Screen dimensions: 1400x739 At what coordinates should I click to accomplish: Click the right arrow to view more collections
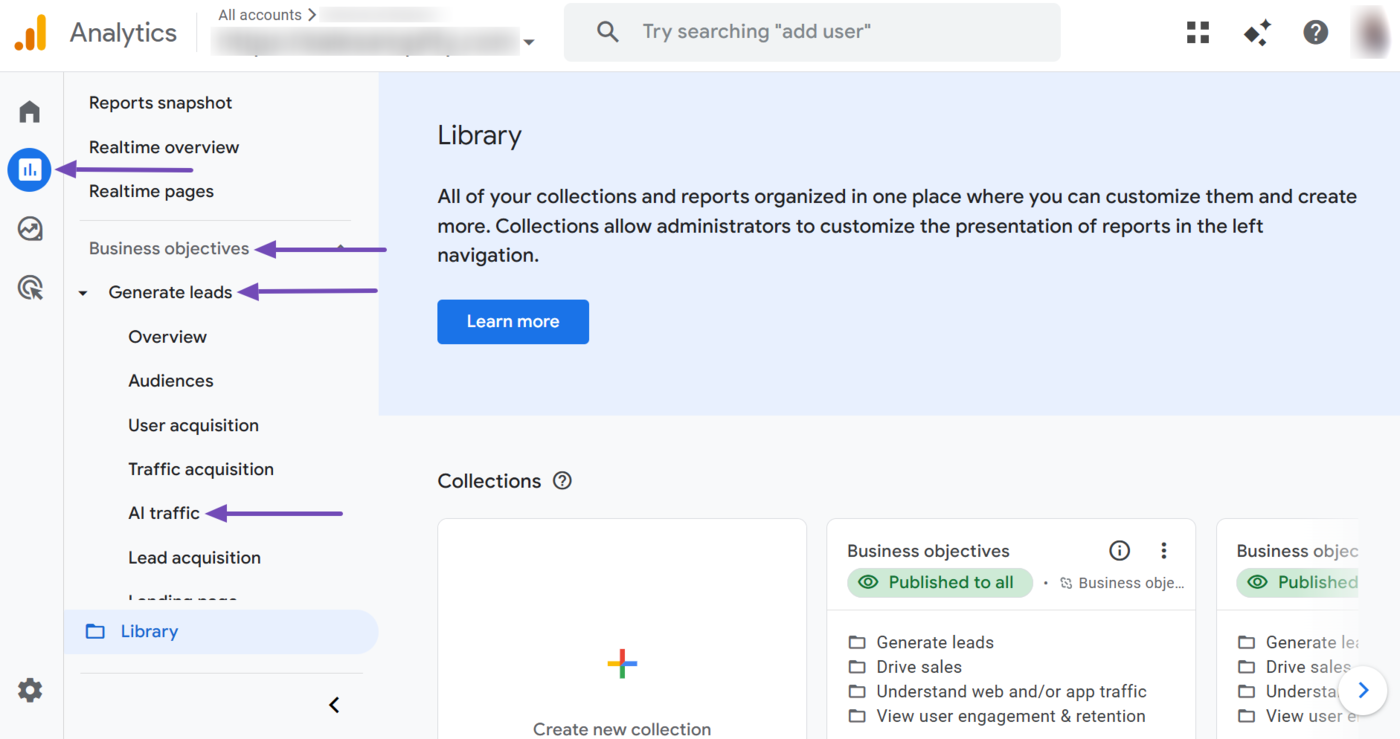pos(1362,690)
